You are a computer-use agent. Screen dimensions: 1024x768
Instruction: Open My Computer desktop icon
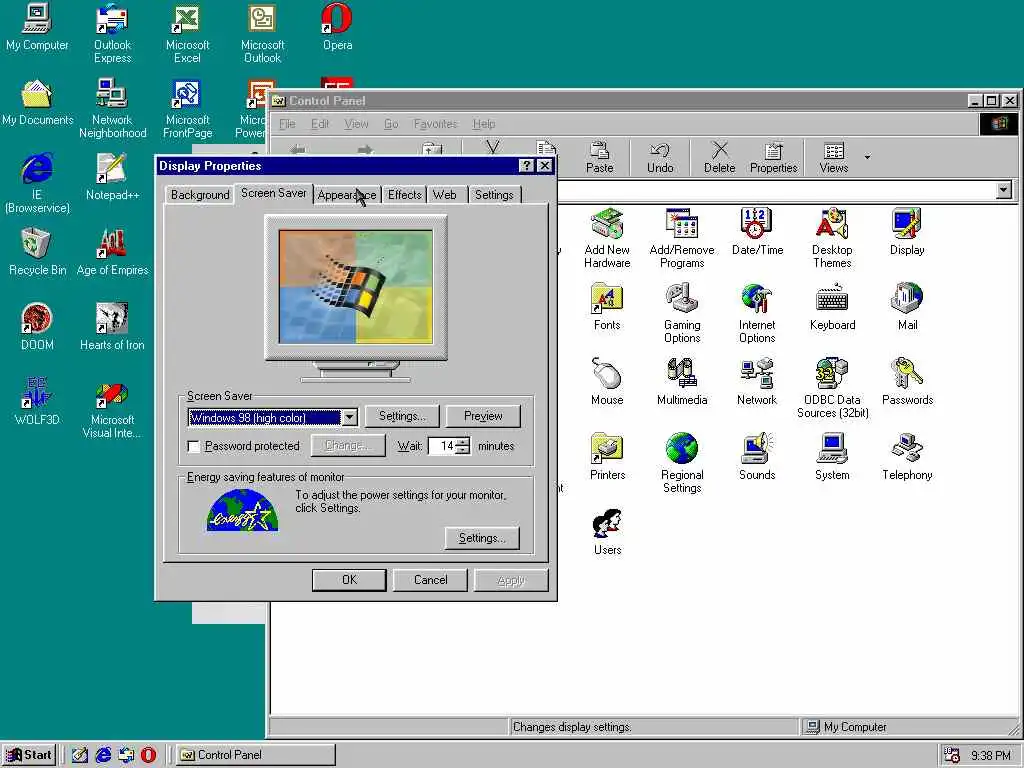coord(37,27)
